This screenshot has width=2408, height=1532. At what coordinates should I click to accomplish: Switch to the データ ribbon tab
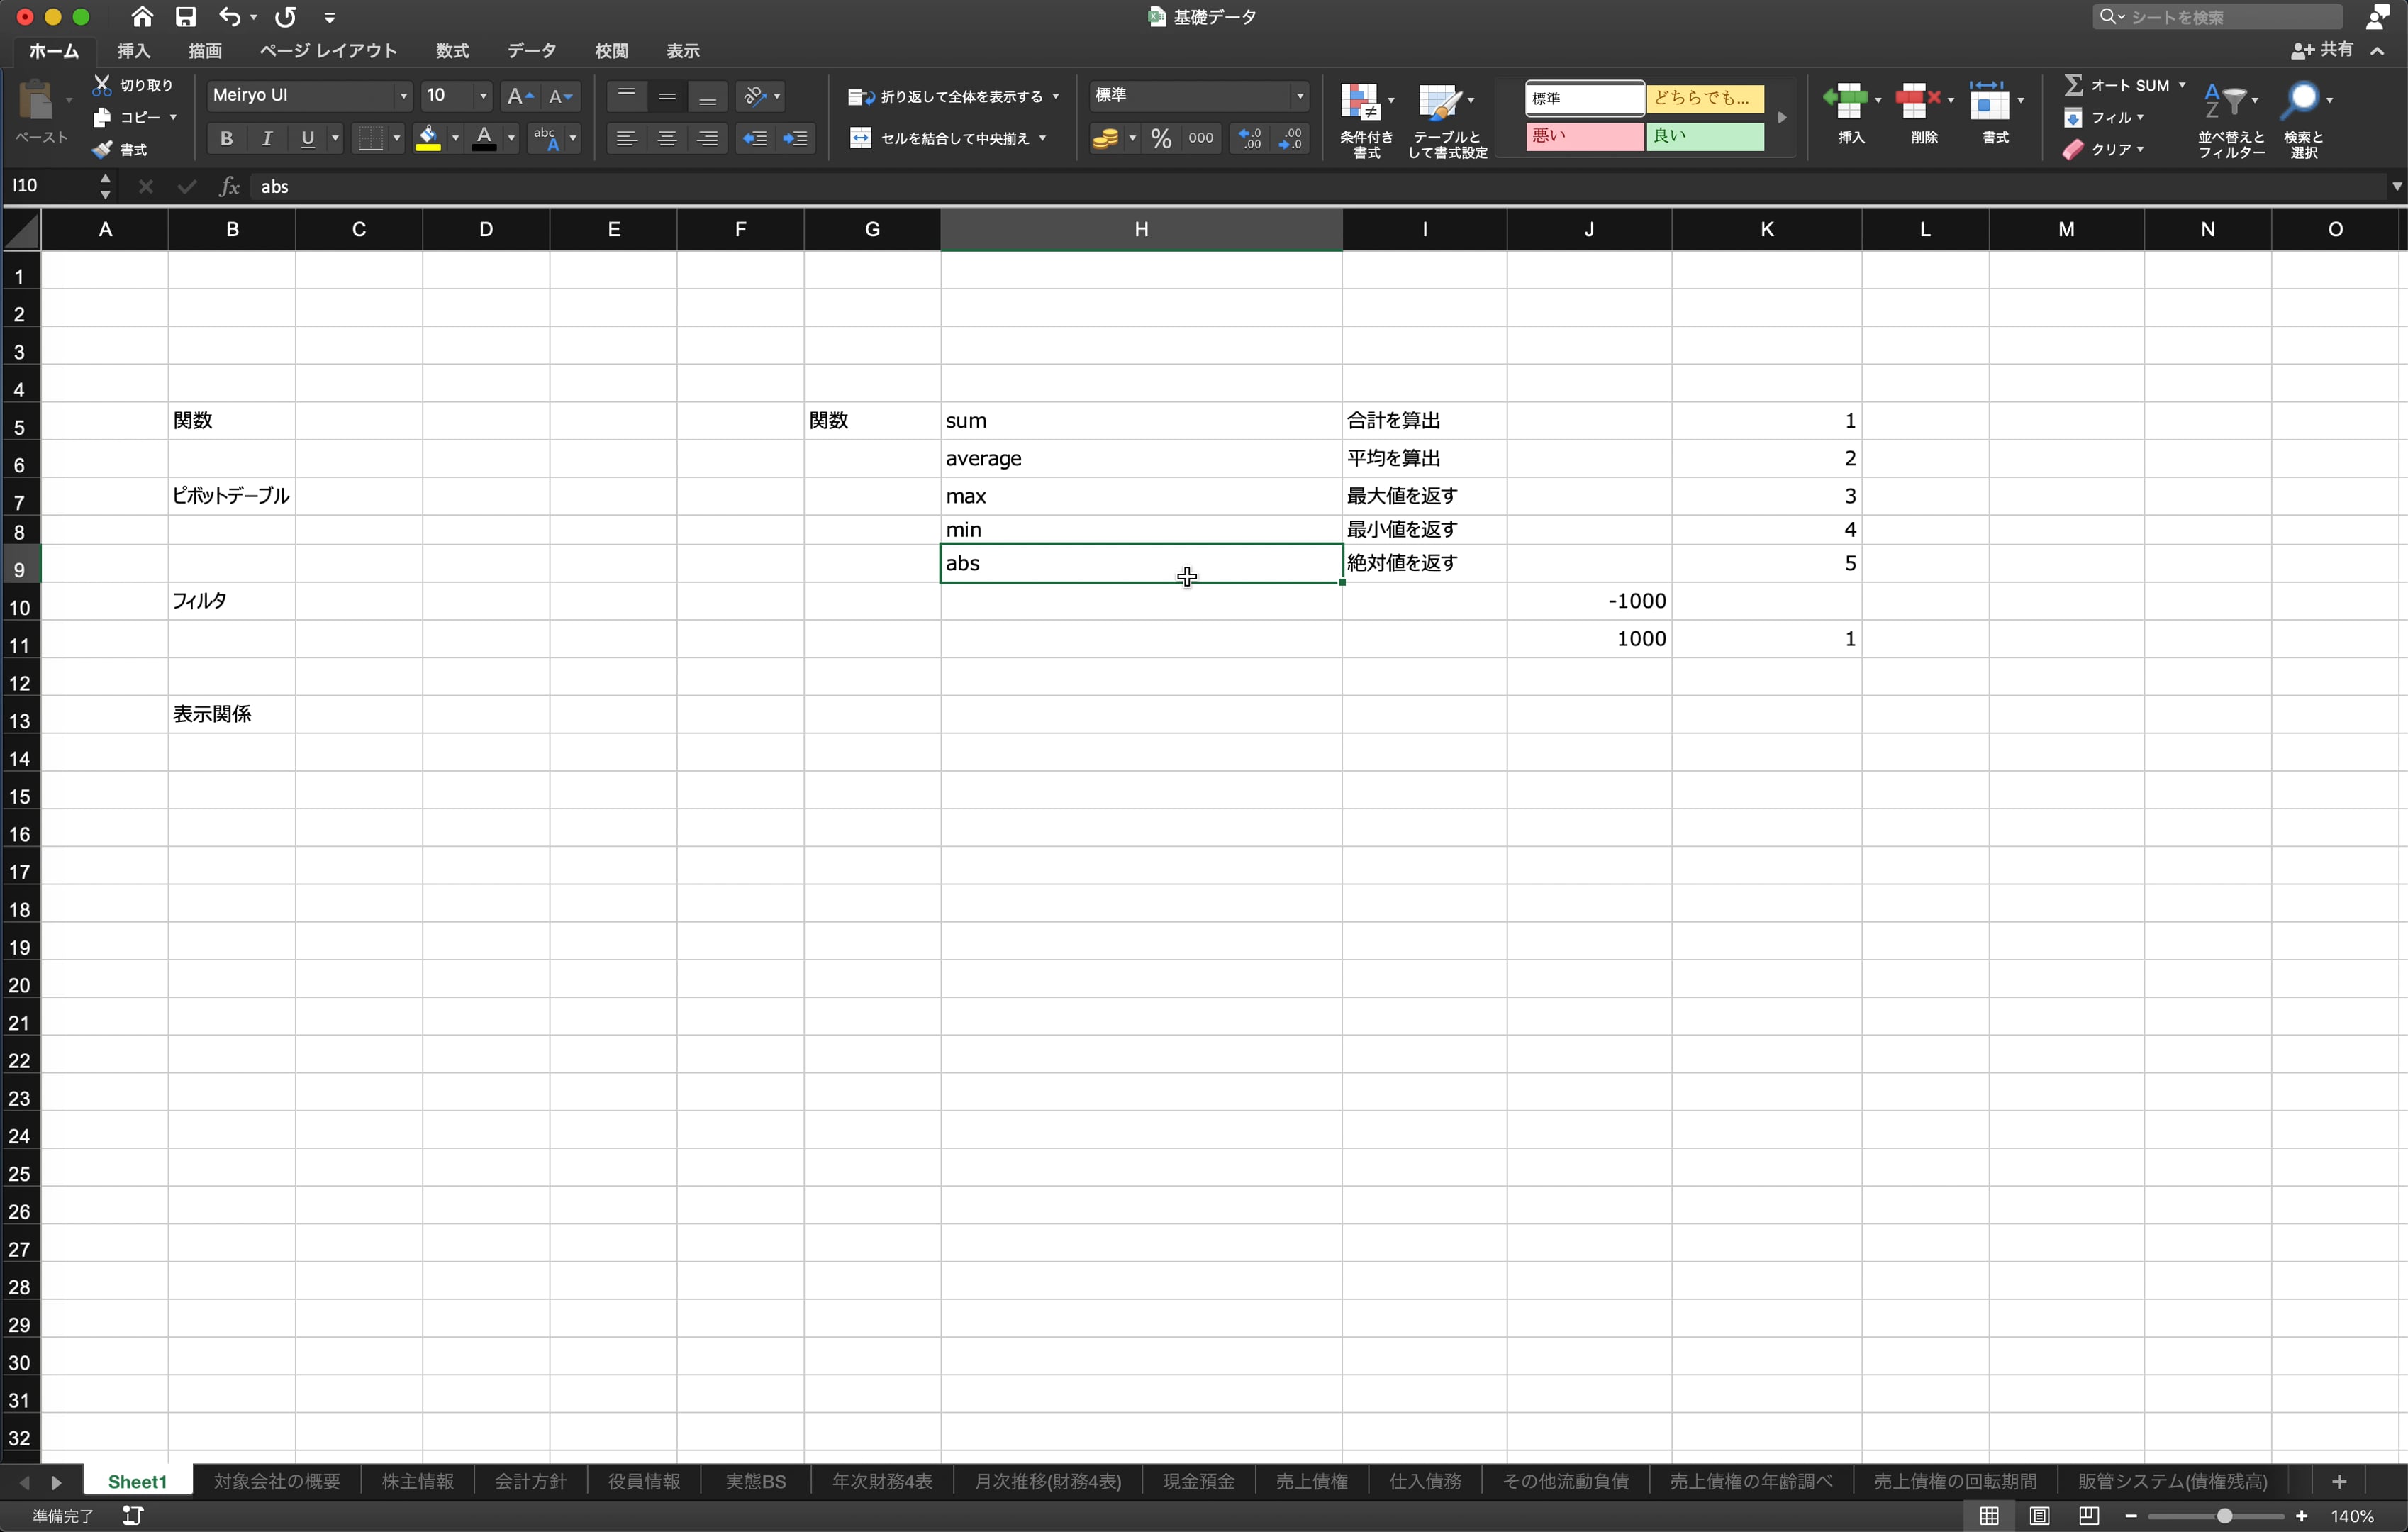[x=530, y=51]
